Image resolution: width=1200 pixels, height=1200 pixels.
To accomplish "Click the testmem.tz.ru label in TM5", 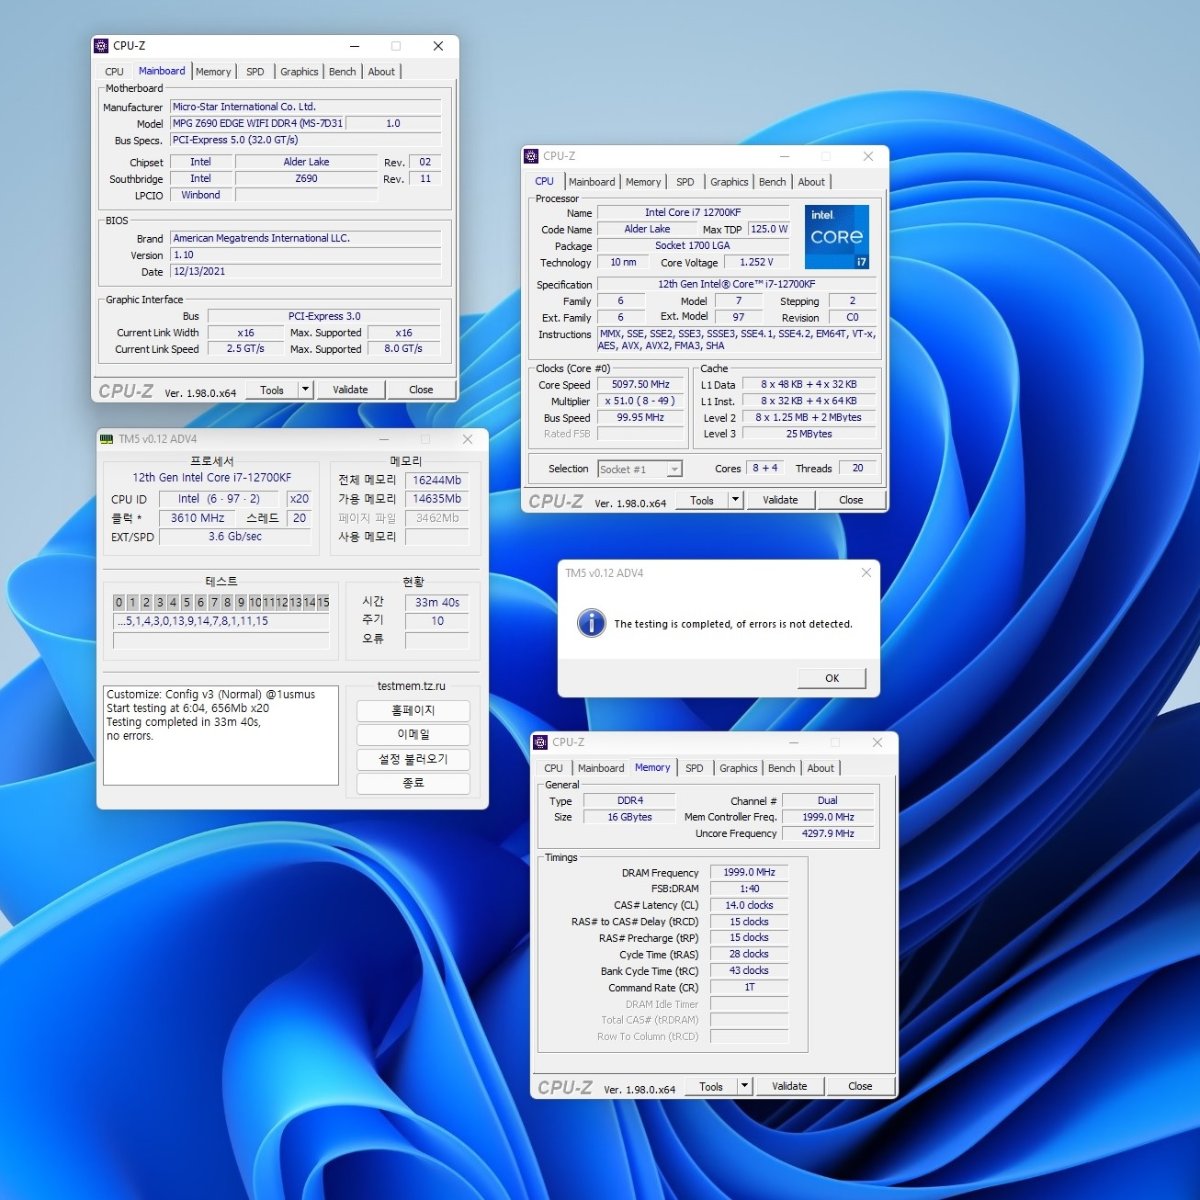I will 411,686.
